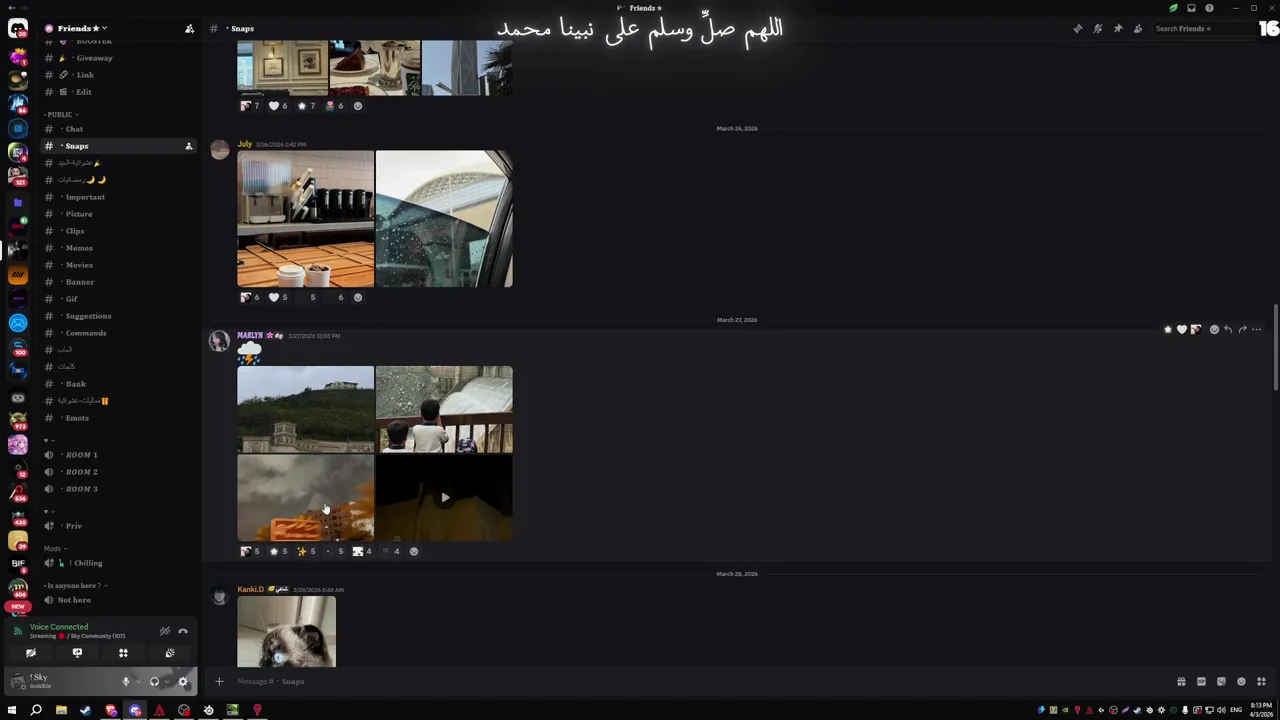Collapse the Mods category
Image resolution: width=1280 pixels, height=720 pixels.
(x=54, y=548)
